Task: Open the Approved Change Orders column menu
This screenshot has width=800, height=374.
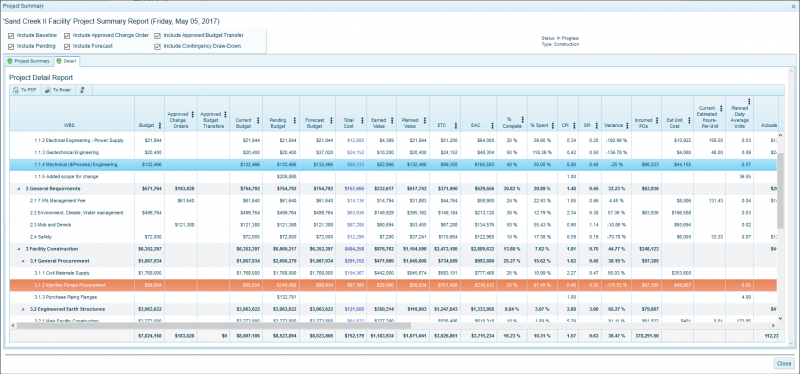Action: 192,114
